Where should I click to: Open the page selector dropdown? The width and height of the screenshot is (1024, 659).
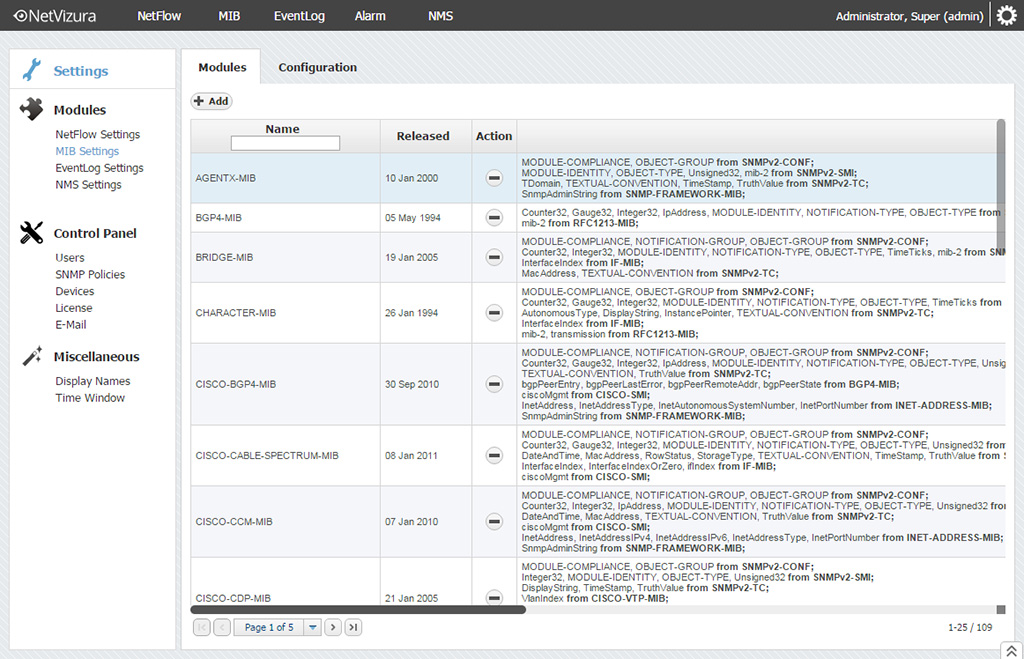[x=312, y=627]
